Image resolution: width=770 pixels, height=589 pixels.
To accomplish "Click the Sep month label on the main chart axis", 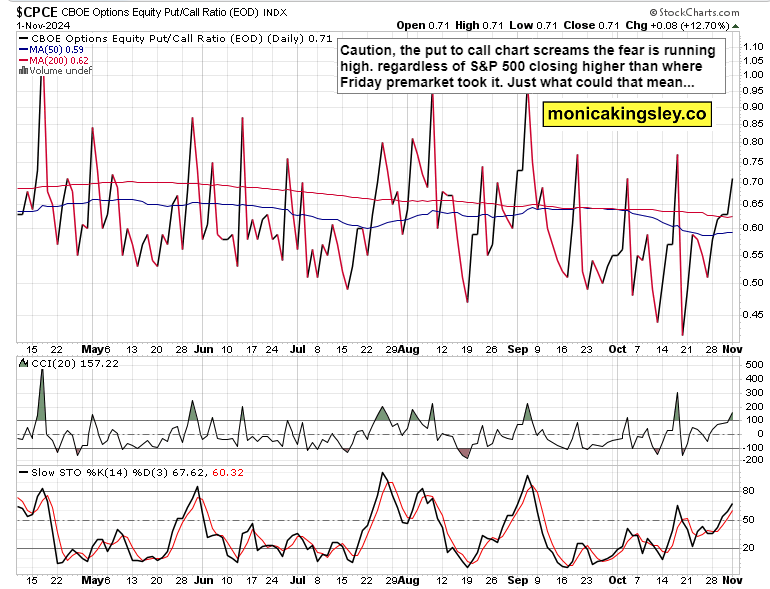I will point(517,351).
